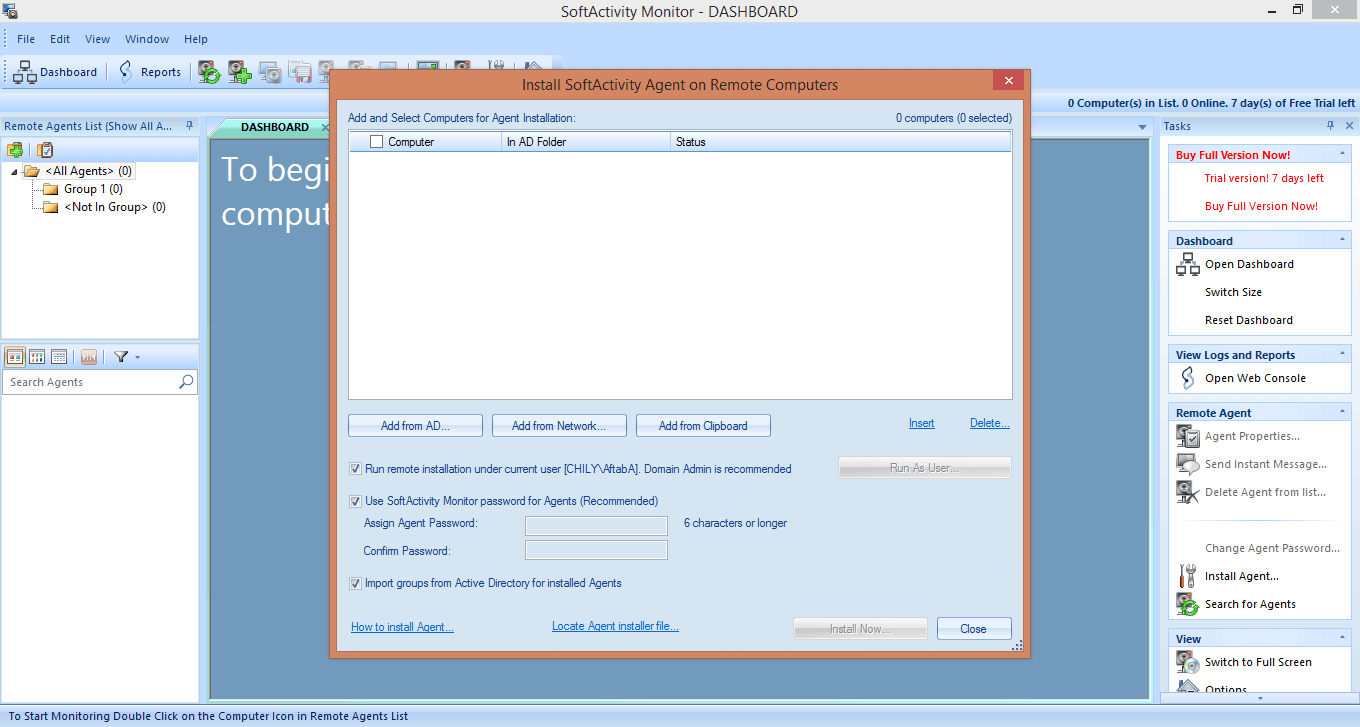
Task: Click the Confirm Password field
Action: click(x=596, y=550)
